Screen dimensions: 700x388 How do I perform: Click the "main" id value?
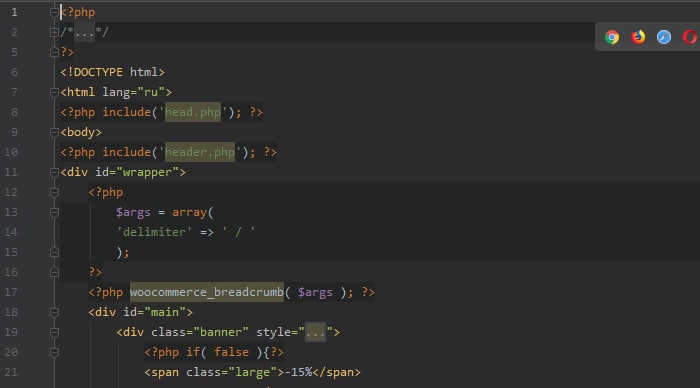[165, 312]
